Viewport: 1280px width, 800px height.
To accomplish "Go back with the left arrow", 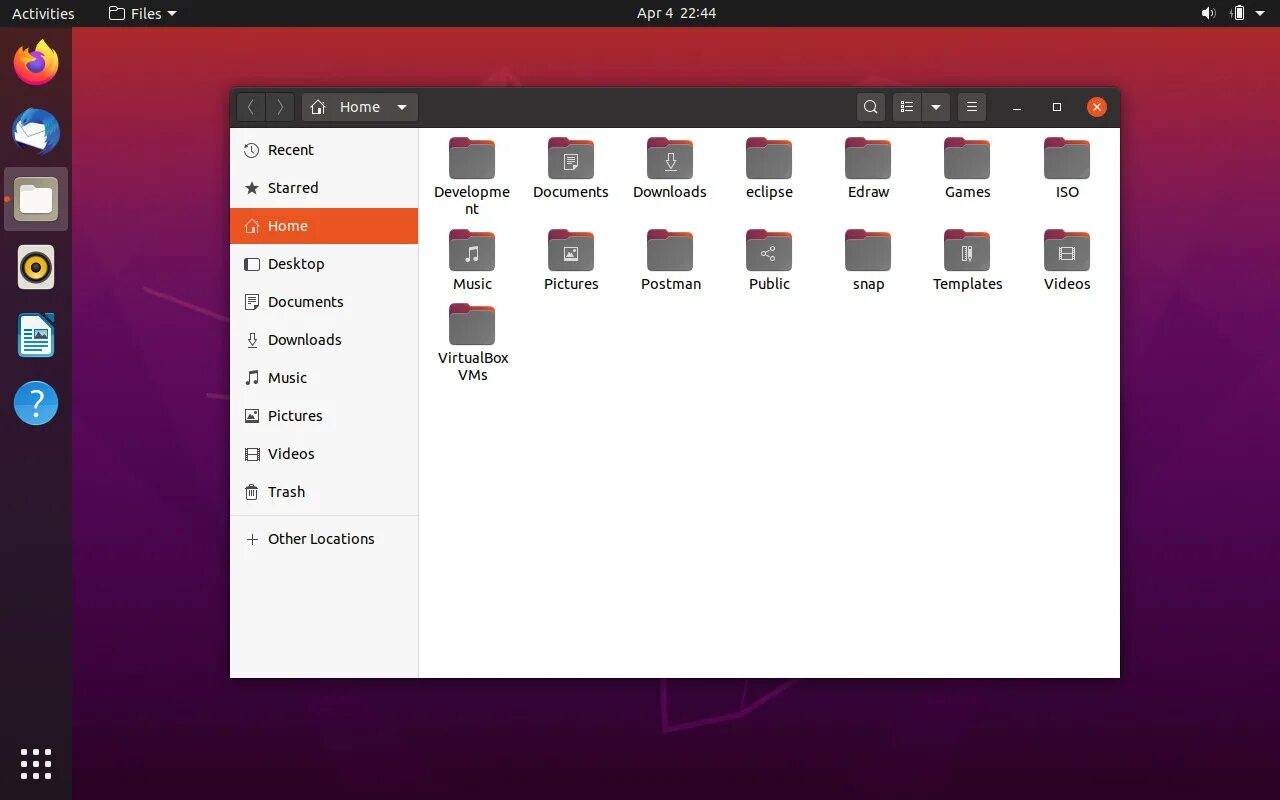I will tap(251, 107).
